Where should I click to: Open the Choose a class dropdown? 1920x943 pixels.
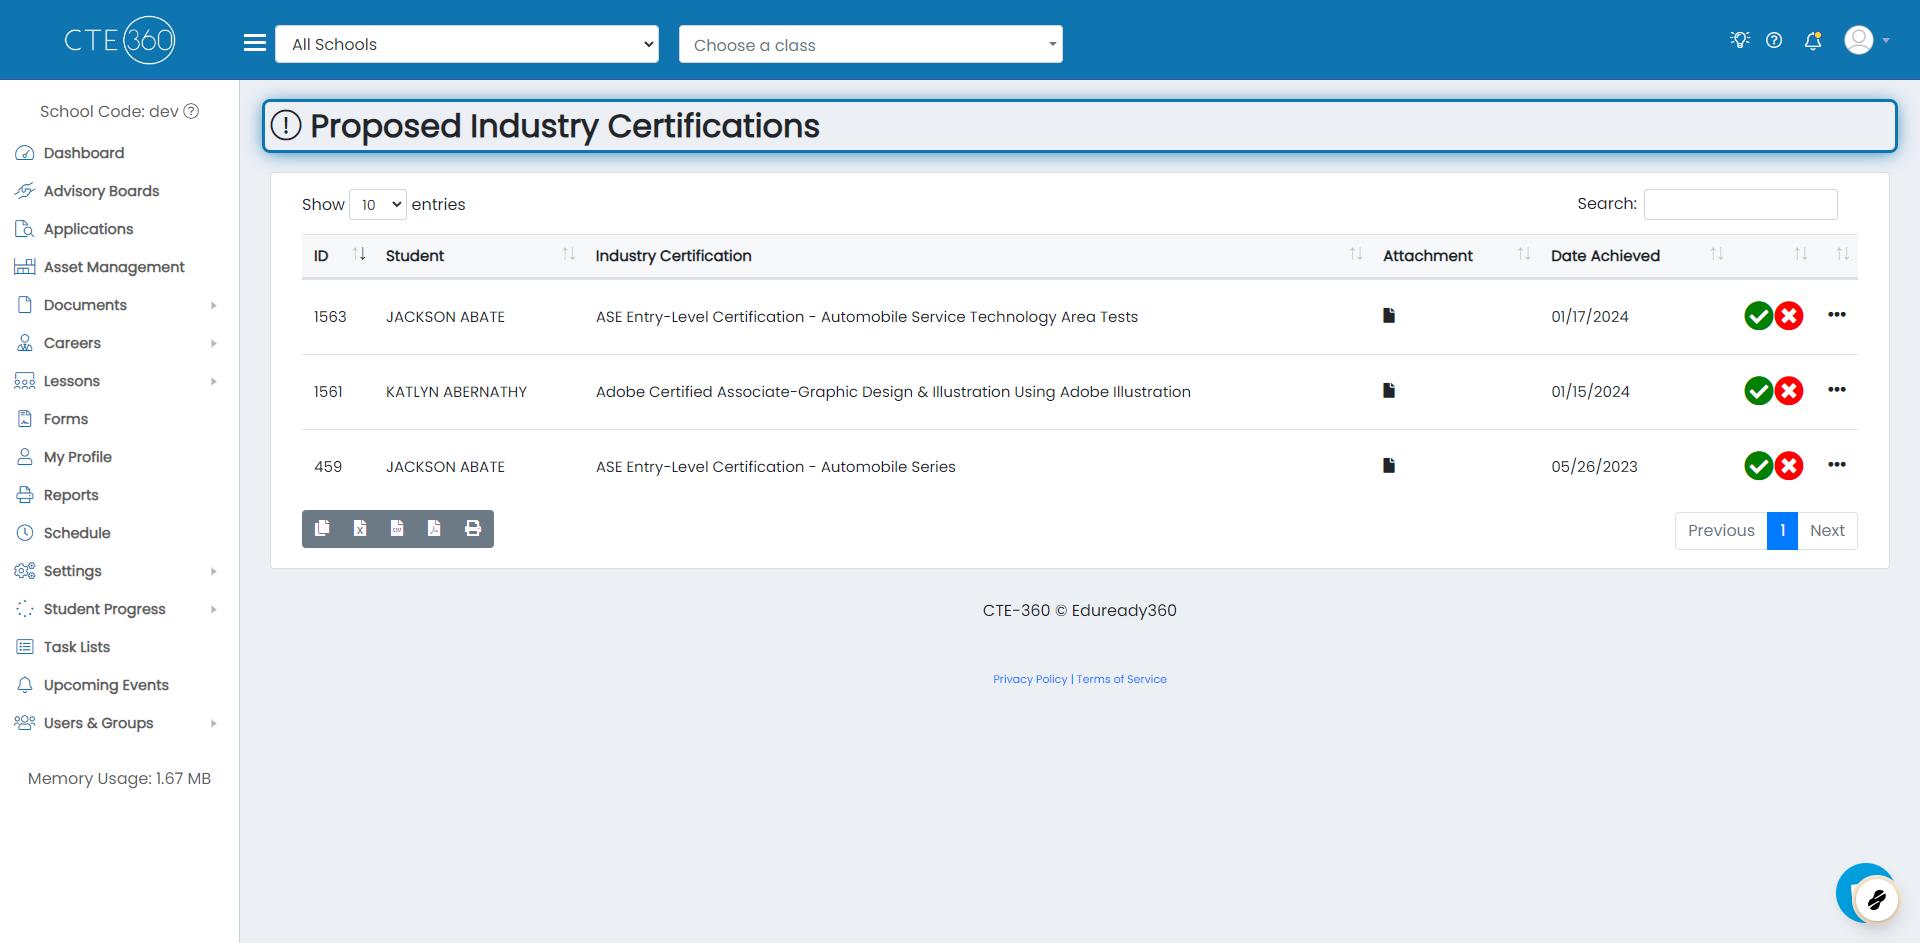[x=871, y=44]
